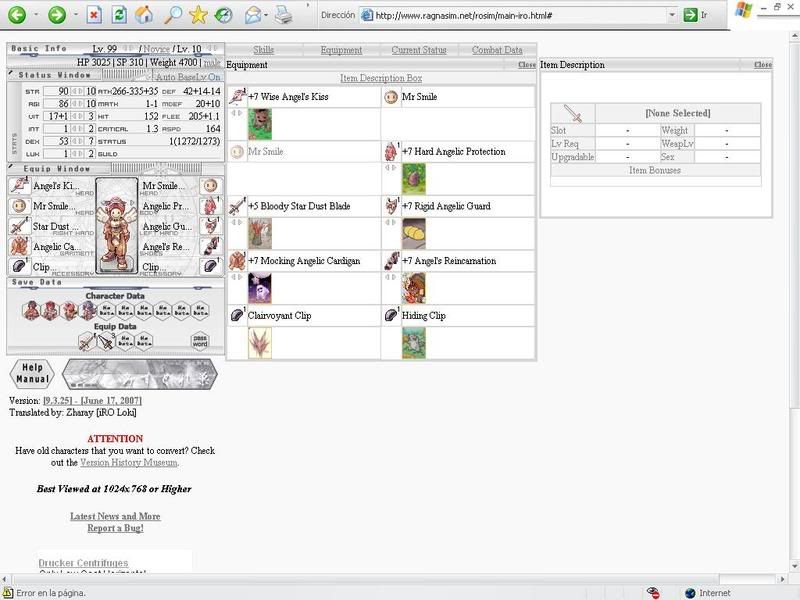Switch to the Skills tab
This screenshot has height=600, width=800.
coord(263,50)
